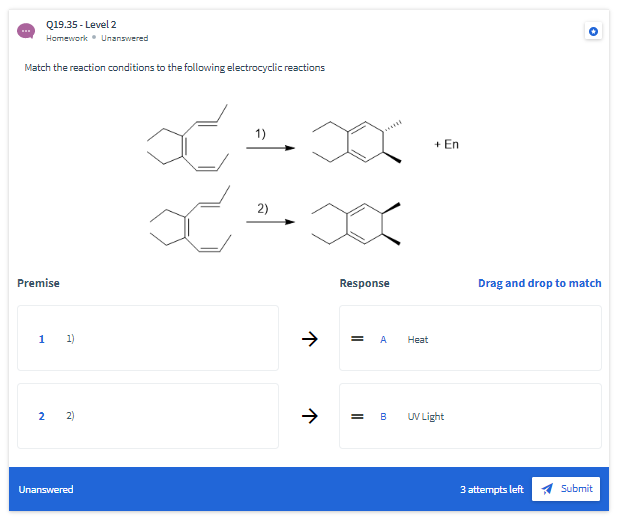Click the paper plane icon on Submit
Viewport: 620px width, 526px height.
tap(547, 489)
